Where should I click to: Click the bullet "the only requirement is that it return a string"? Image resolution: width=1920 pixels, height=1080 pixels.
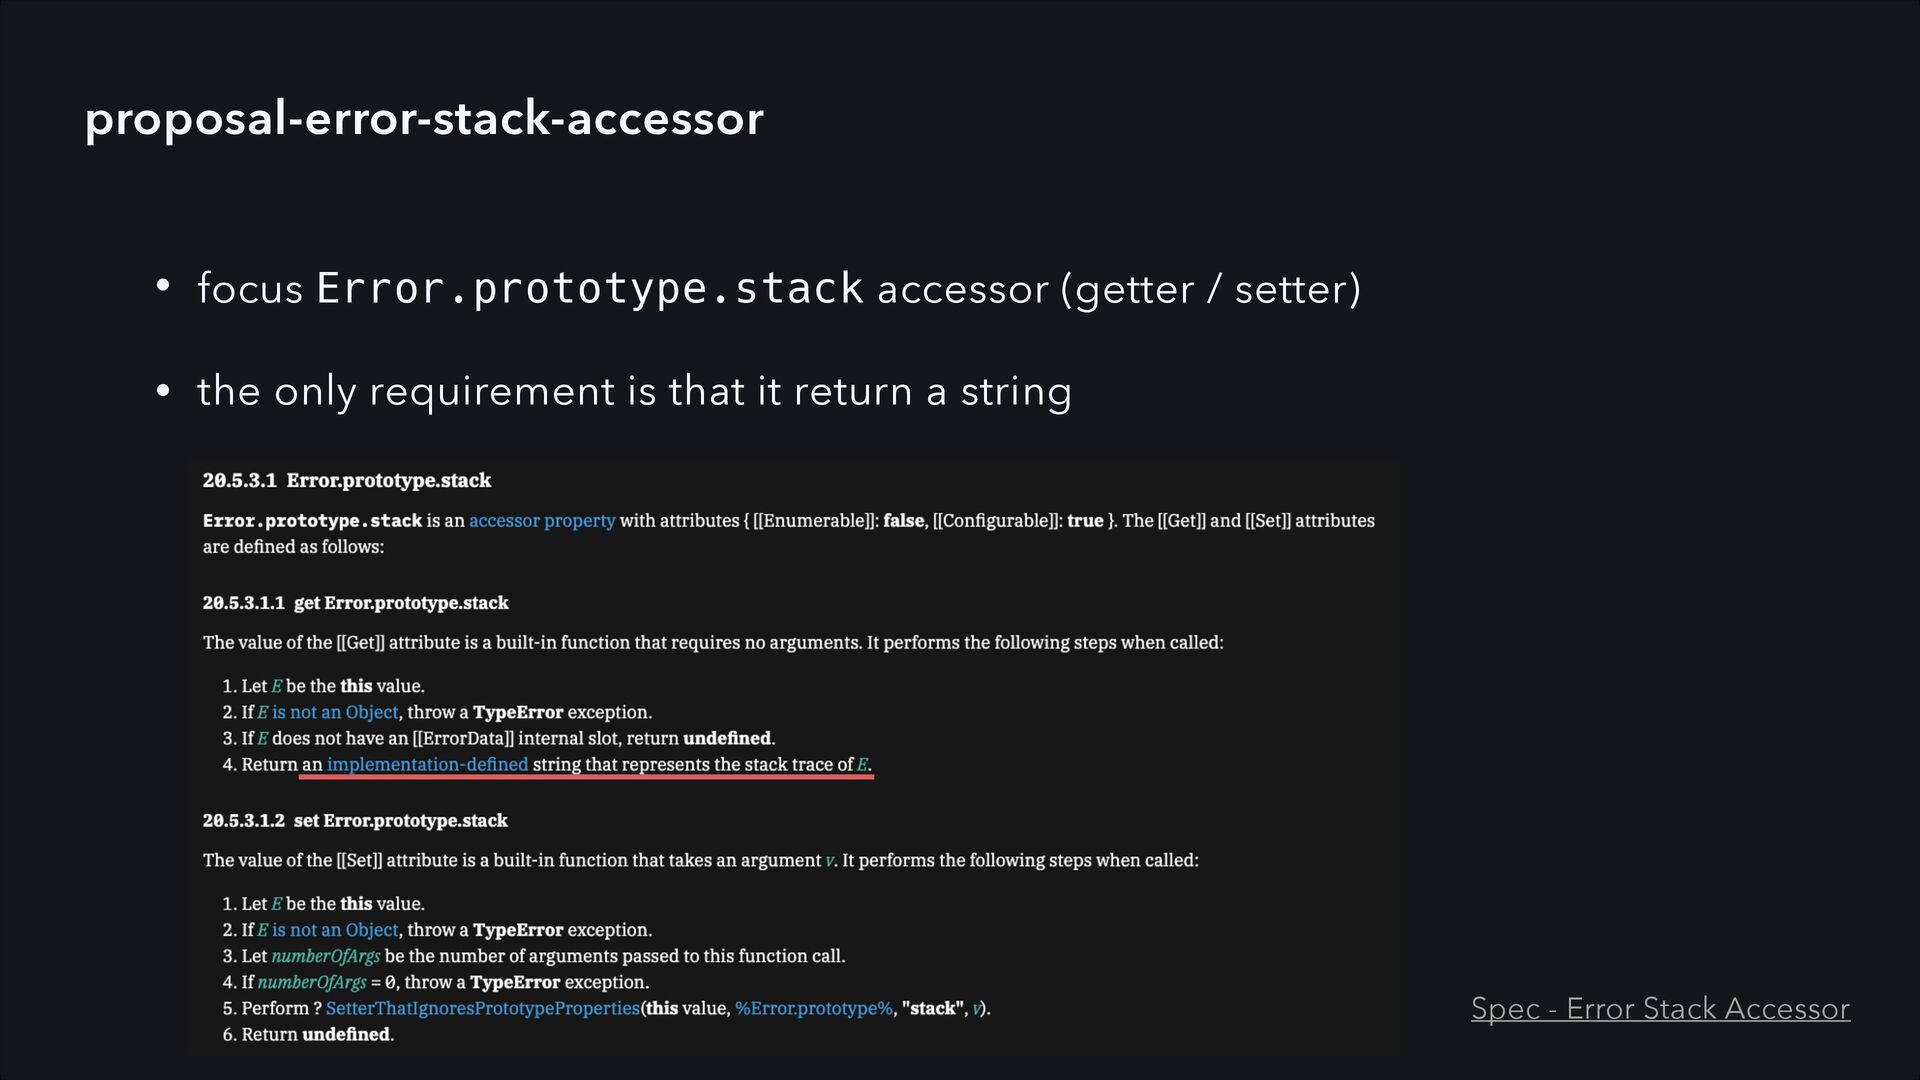pos(634,391)
